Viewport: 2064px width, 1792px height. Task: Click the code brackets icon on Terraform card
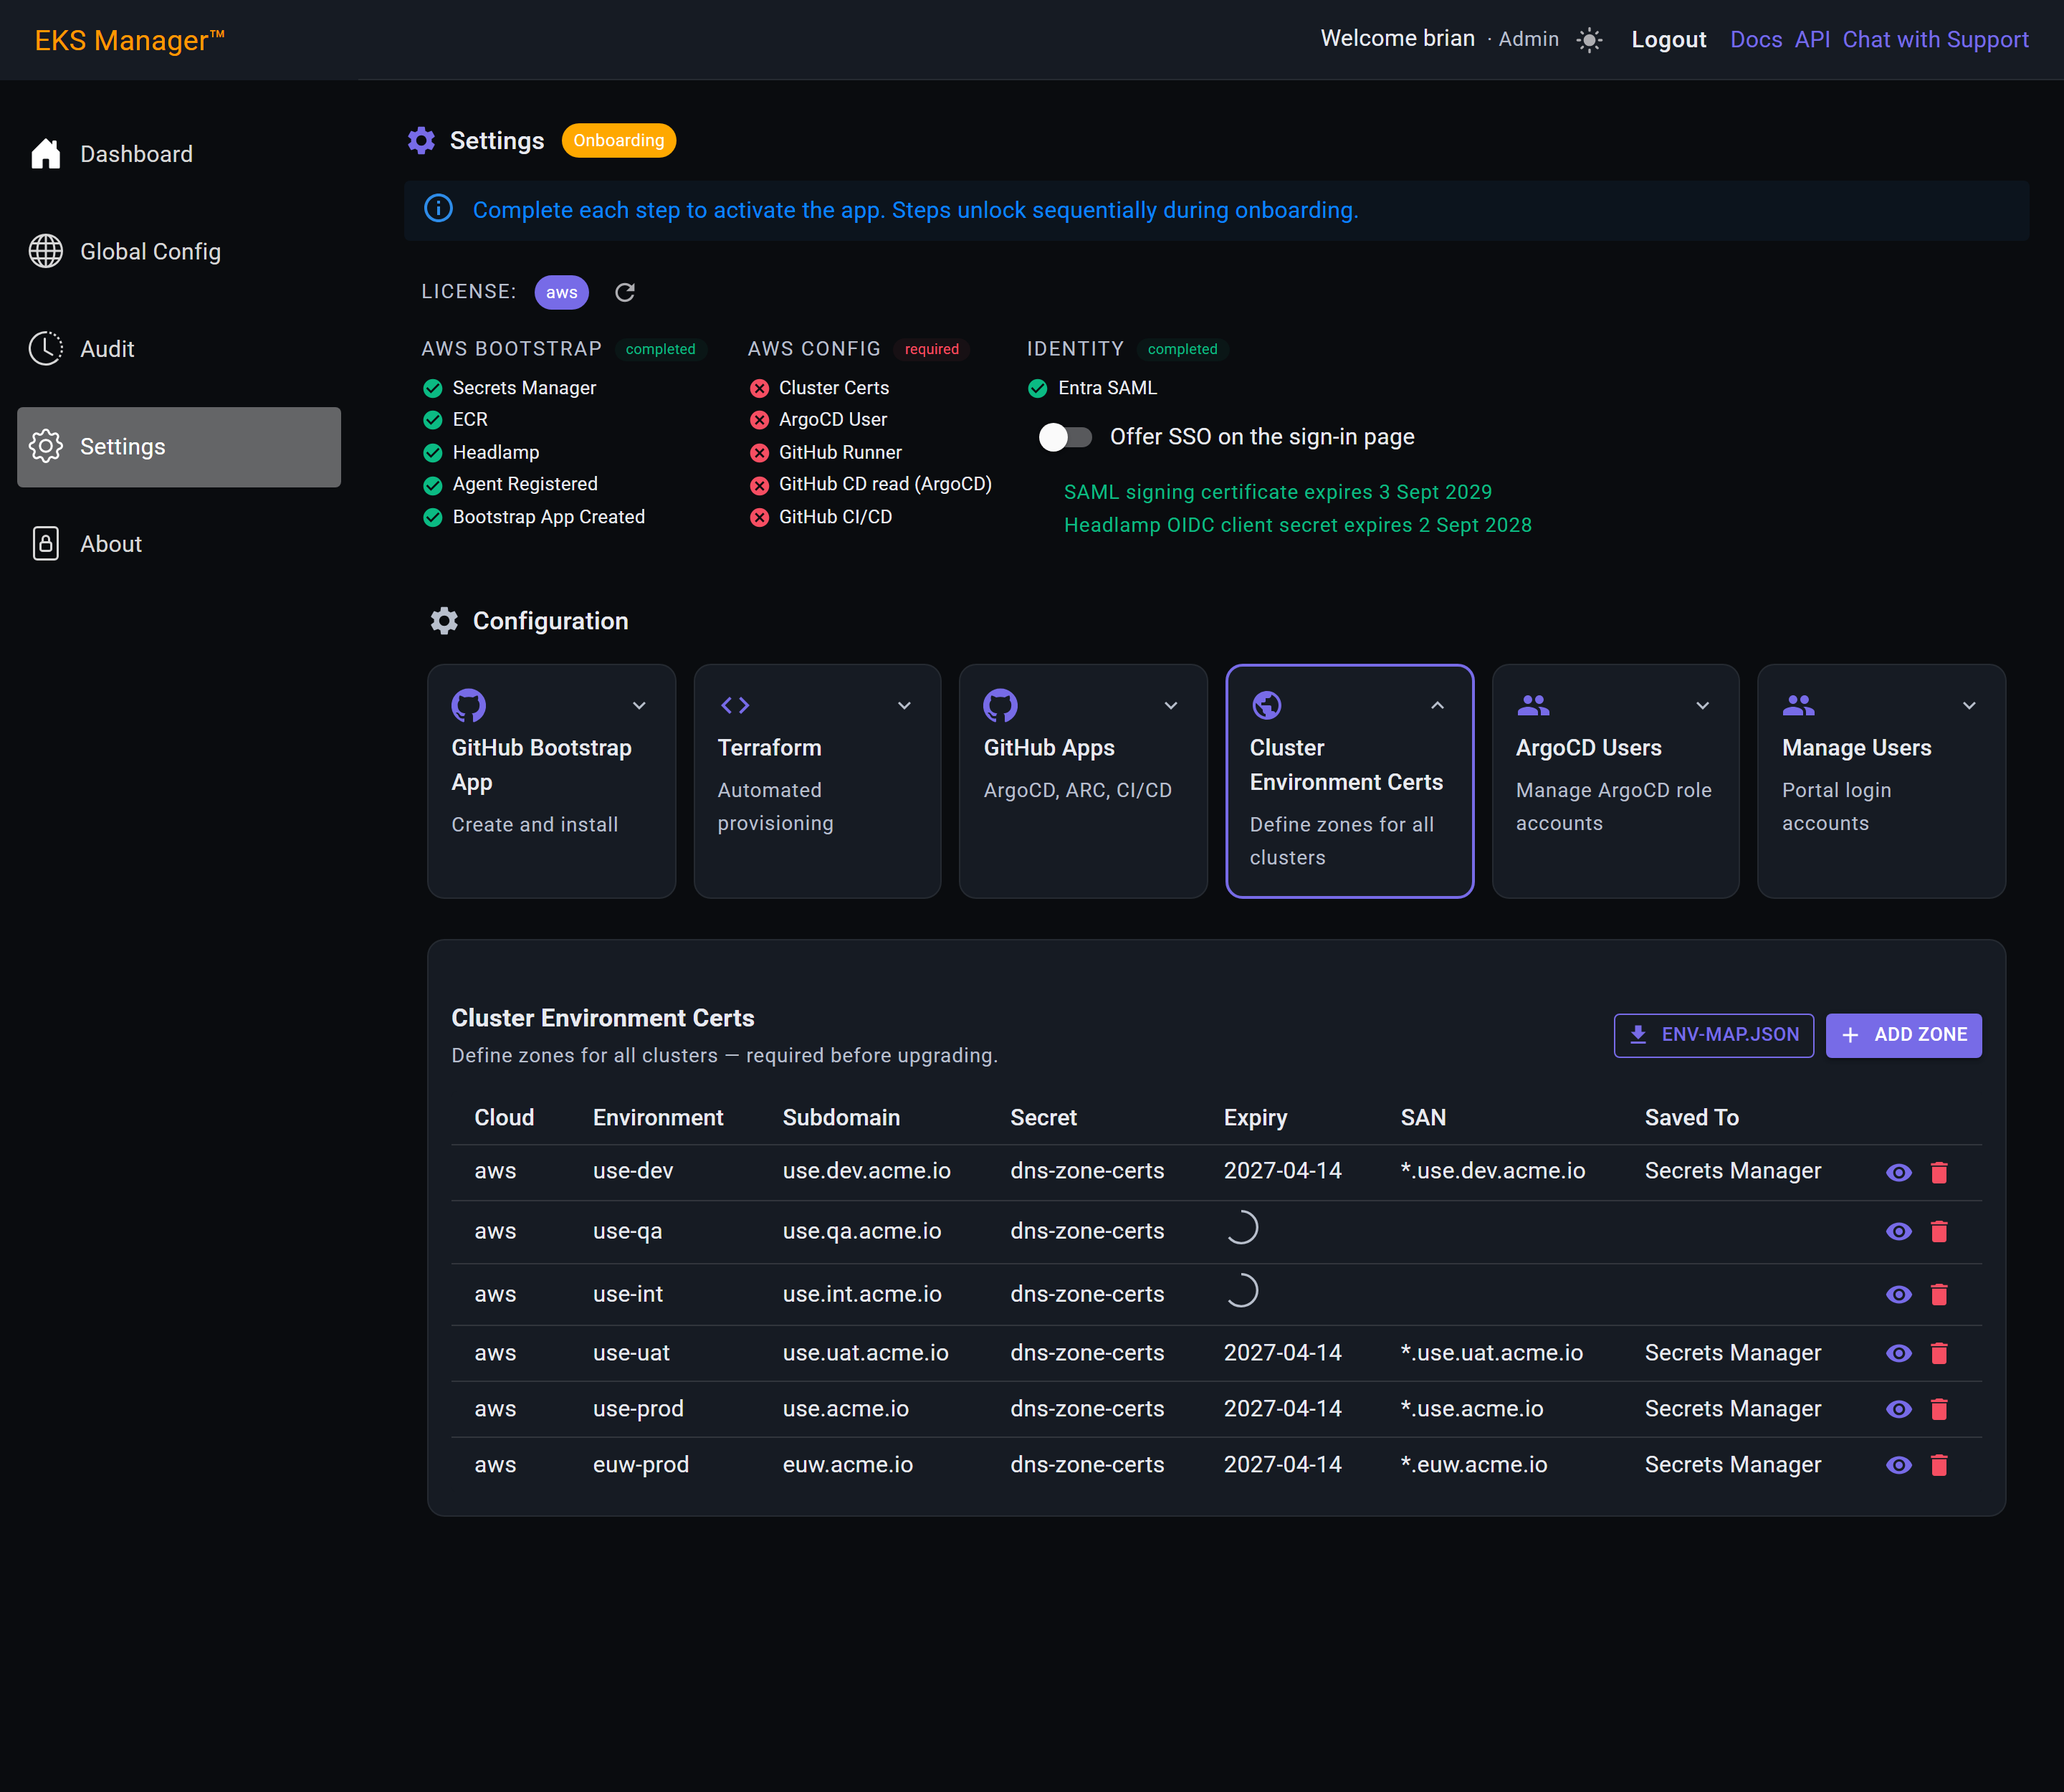point(735,705)
